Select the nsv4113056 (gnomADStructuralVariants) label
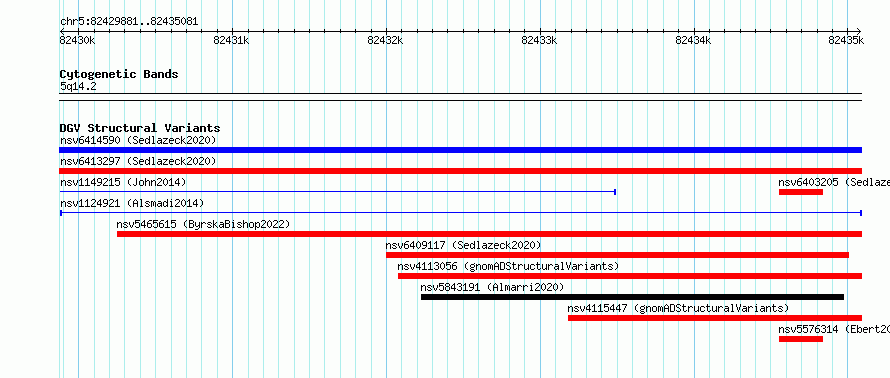This screenshot has height=378, width=890. tap(508, 266)
